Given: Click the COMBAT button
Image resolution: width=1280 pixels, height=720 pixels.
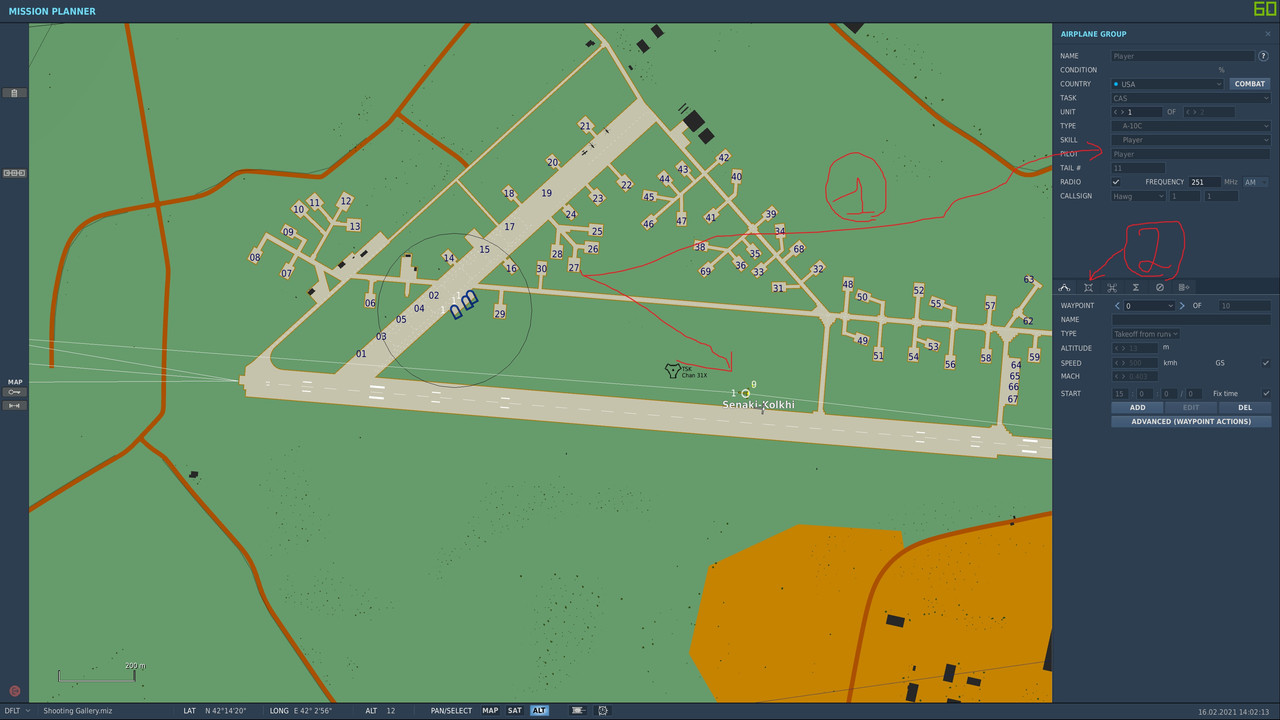Looking at the screenshot, I should [1250, 84].
